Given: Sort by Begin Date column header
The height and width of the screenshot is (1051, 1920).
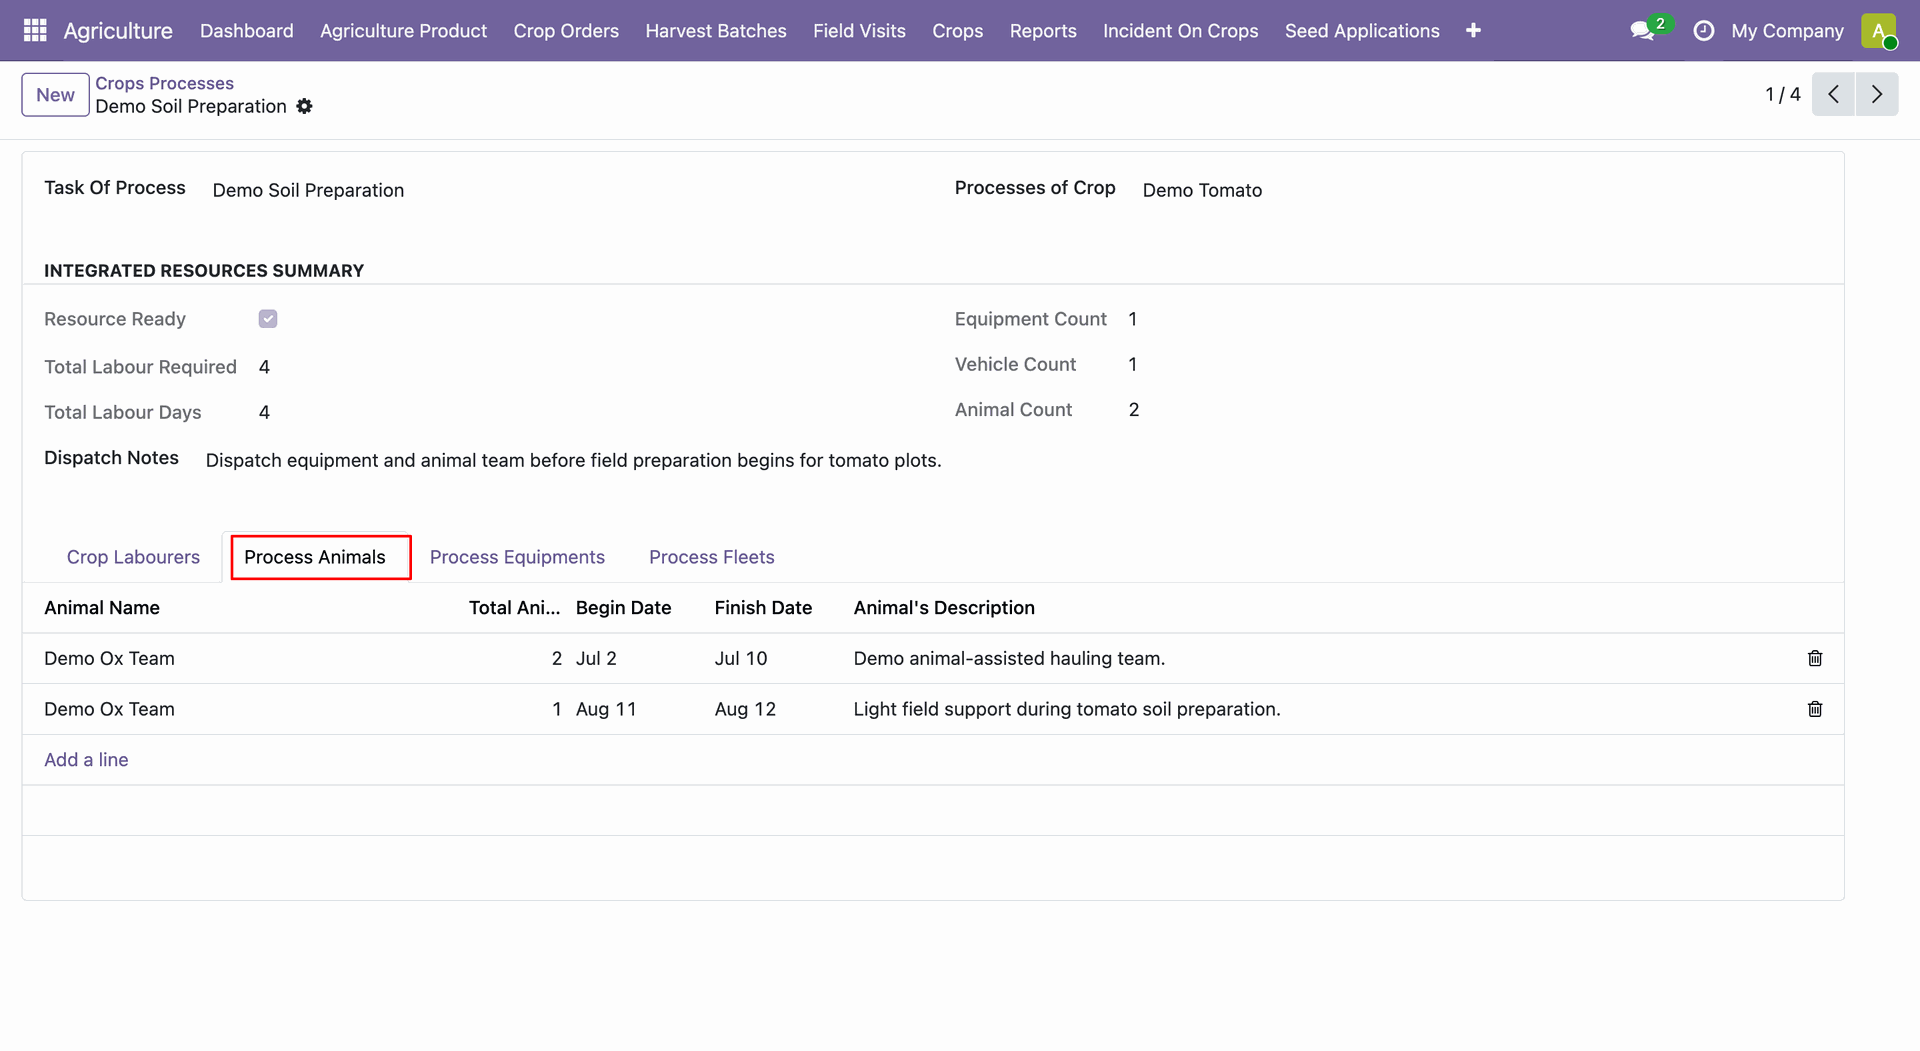Looking at the screenshot, I should (x=623, y=608).
